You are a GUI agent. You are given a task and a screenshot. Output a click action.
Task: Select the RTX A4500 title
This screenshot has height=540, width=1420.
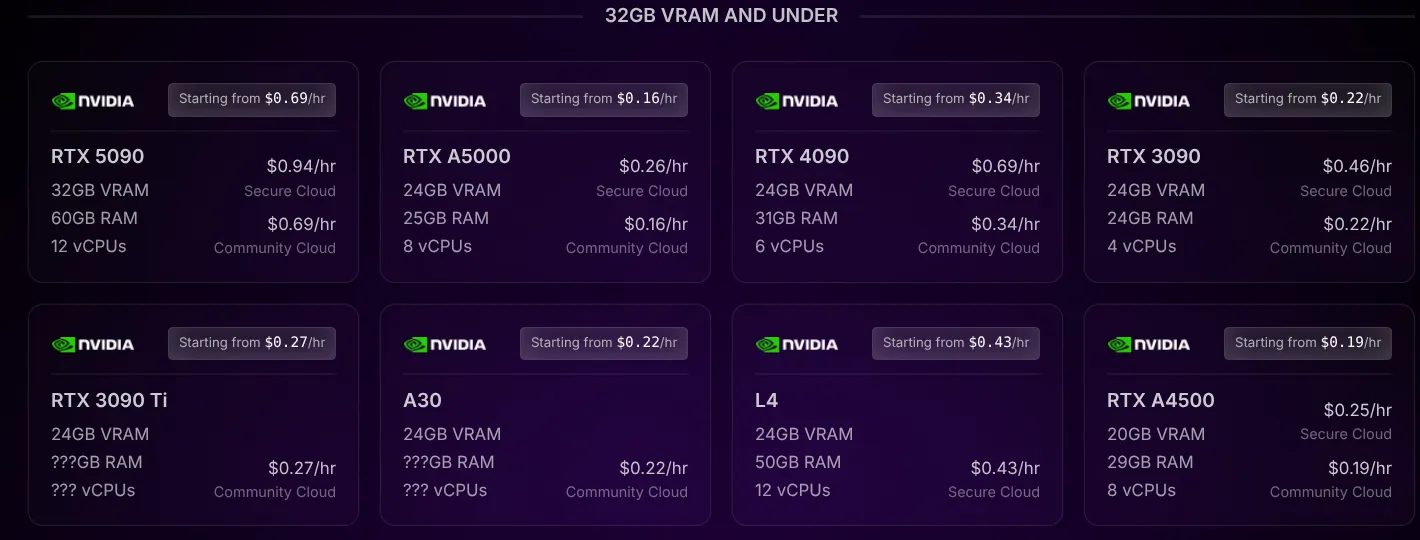[1161, 400]
